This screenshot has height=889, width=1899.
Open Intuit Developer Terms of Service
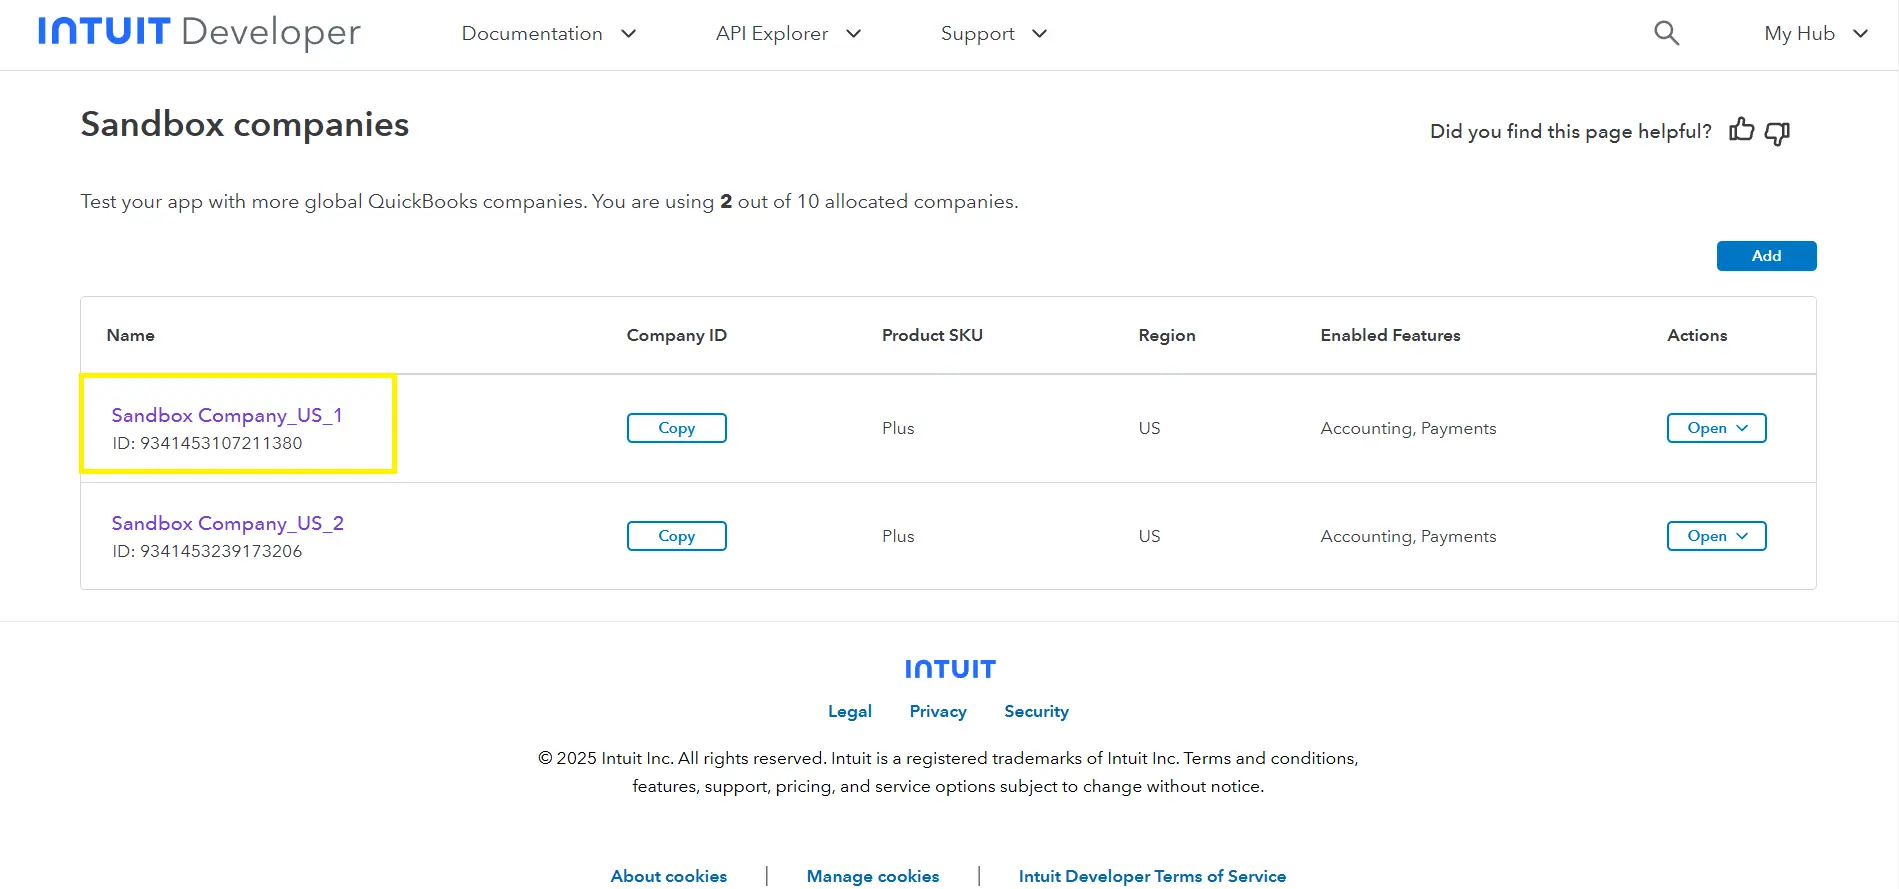(x=1152, y=876)
